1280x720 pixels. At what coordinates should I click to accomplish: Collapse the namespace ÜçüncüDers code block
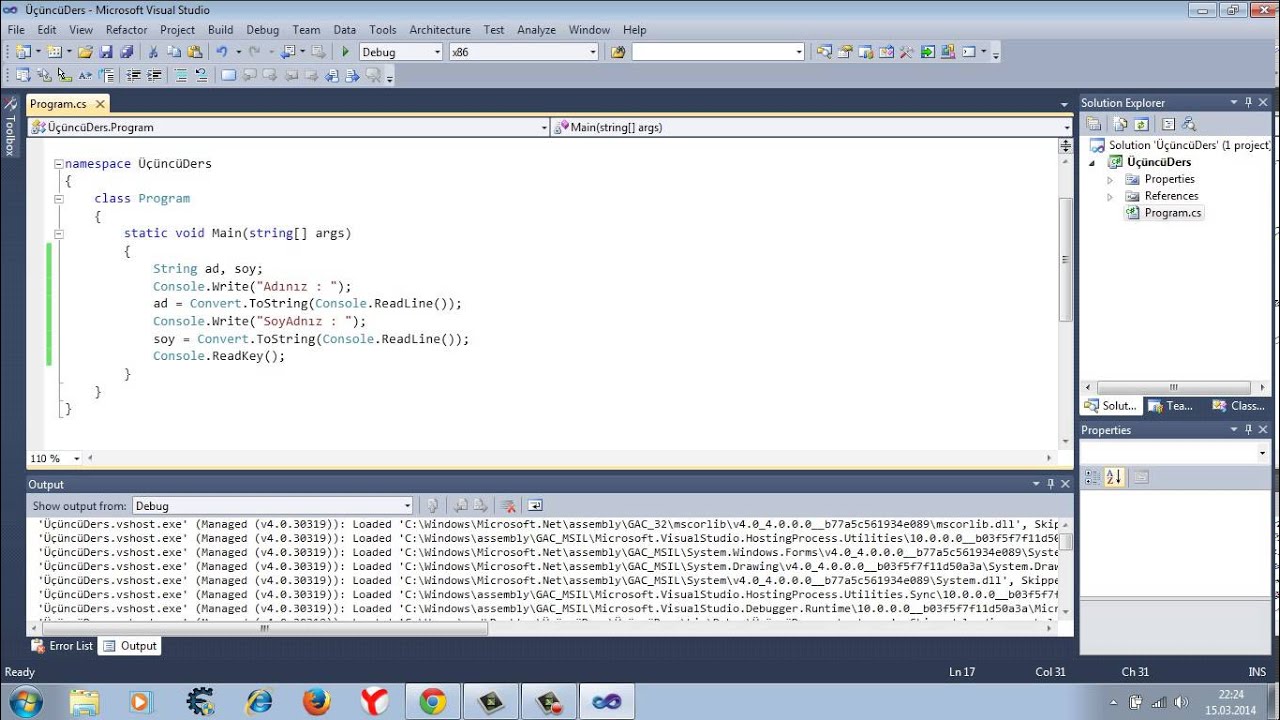[59, 163]
